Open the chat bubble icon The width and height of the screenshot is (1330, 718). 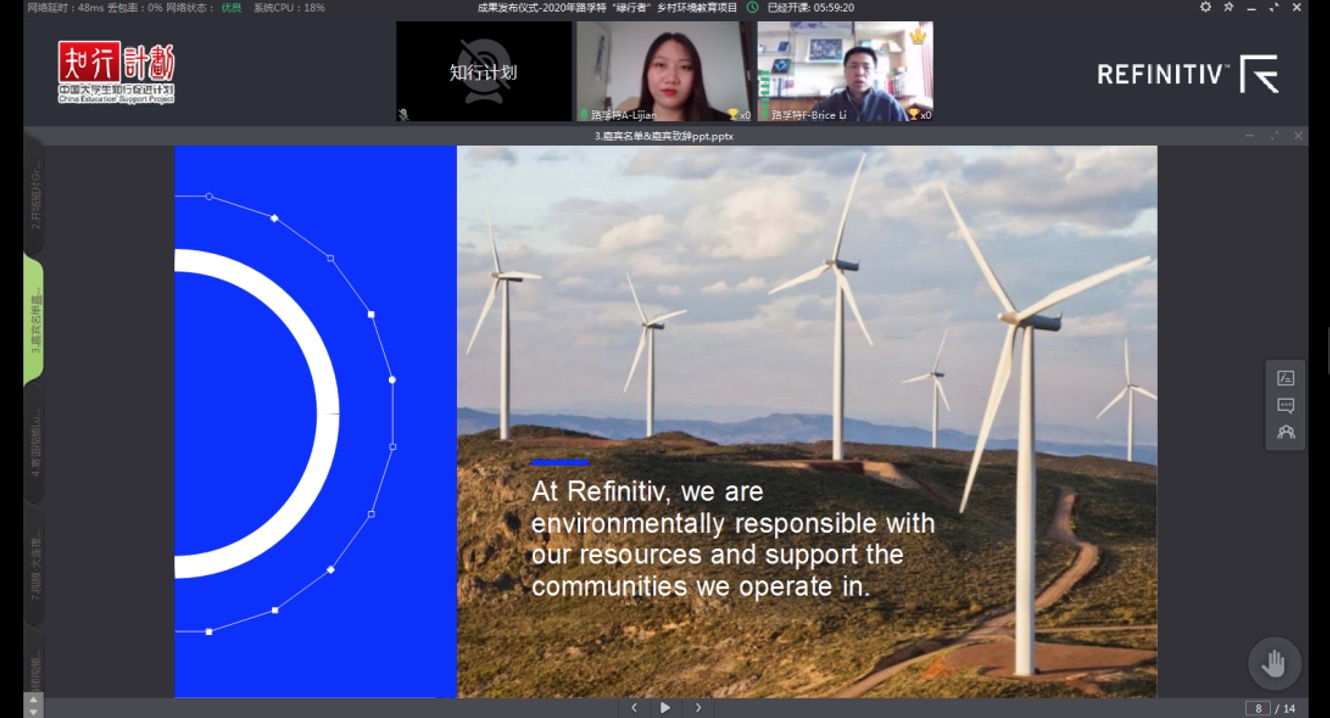point(1286,405)
